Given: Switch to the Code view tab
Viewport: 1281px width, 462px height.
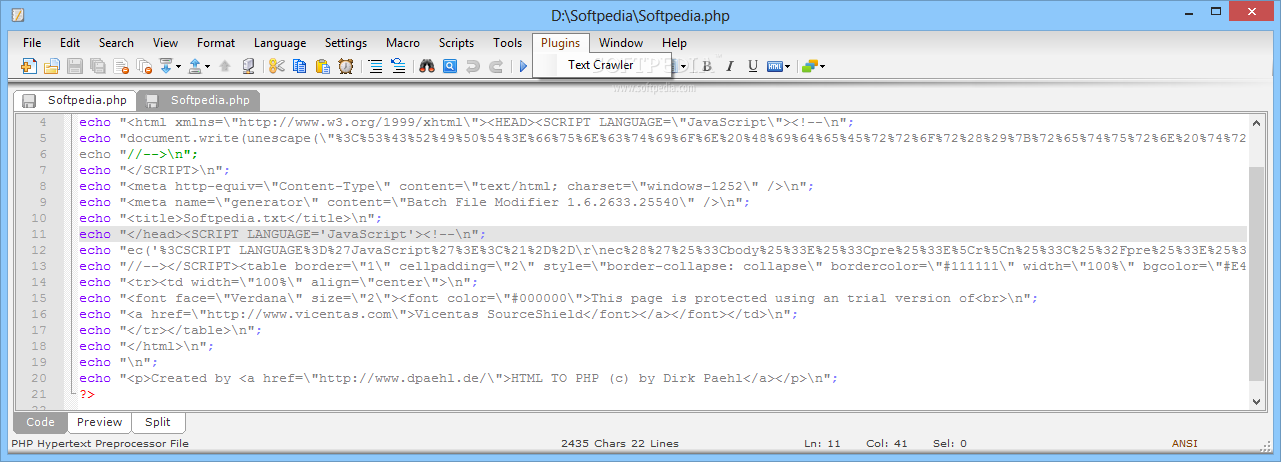Looking at the screenshot, I should (x=40, y=422).
